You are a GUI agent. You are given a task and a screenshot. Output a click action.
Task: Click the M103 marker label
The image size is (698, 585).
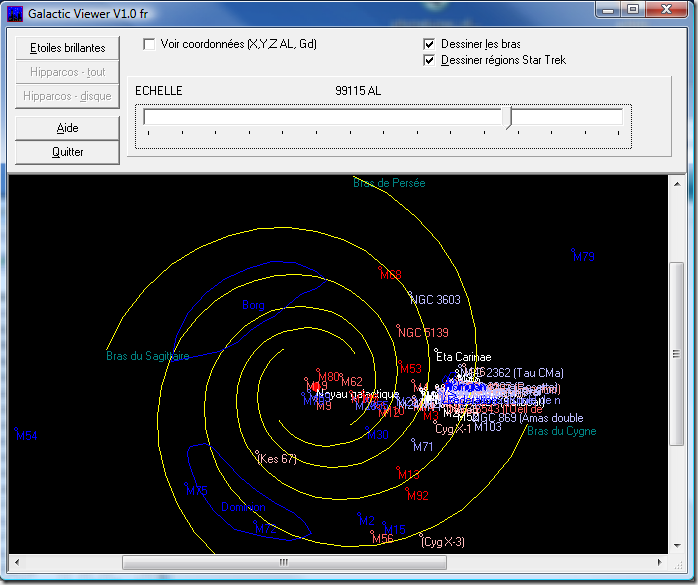[x=488, y=427]
